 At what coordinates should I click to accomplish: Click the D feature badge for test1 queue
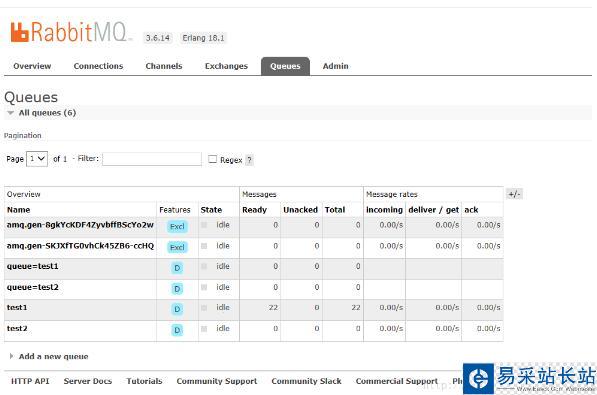coord(177,309)
